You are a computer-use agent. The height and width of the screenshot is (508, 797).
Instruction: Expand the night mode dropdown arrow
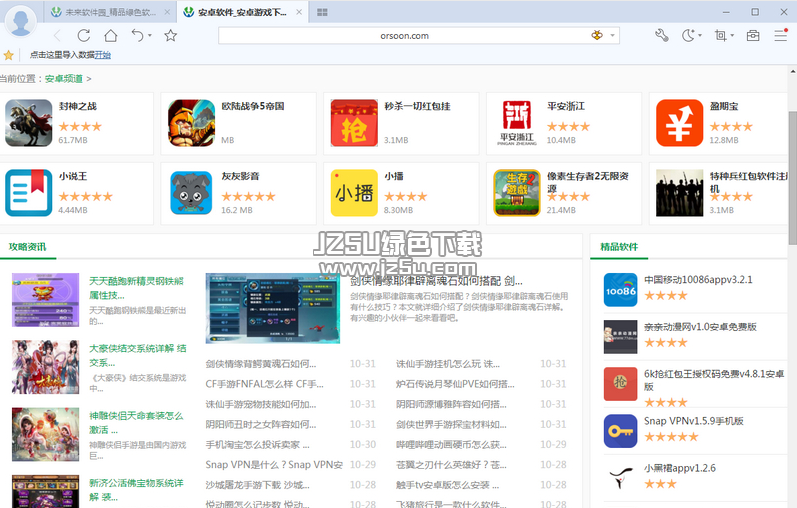pyautogui.click(x=700, y=36)
